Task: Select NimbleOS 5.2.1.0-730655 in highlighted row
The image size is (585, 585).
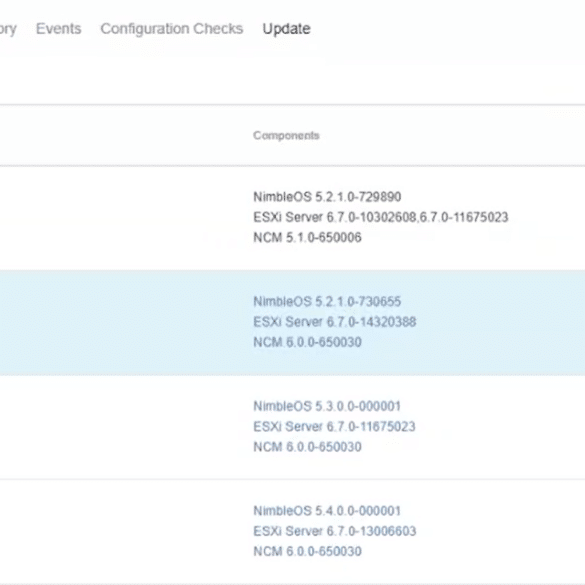Action: (x=327, y=301)
